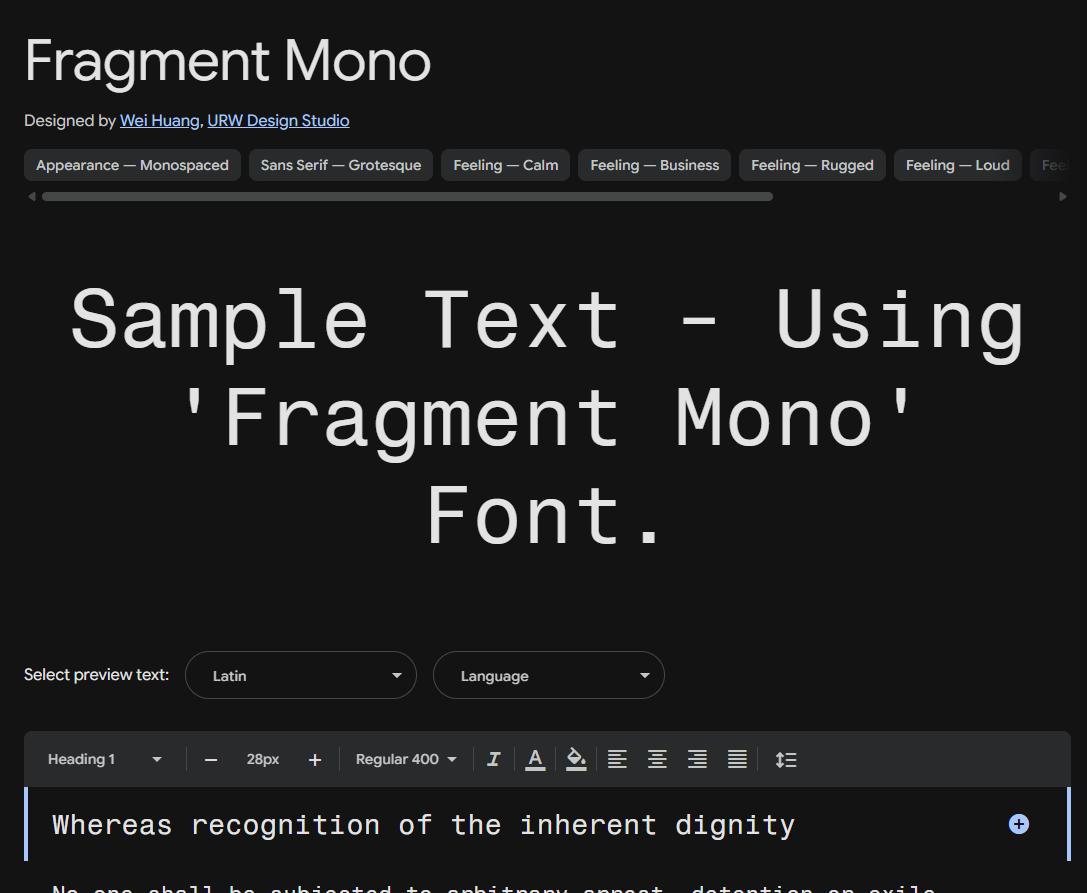Align text right
The height and width of the screenshot is (893, 1087).
697,759
